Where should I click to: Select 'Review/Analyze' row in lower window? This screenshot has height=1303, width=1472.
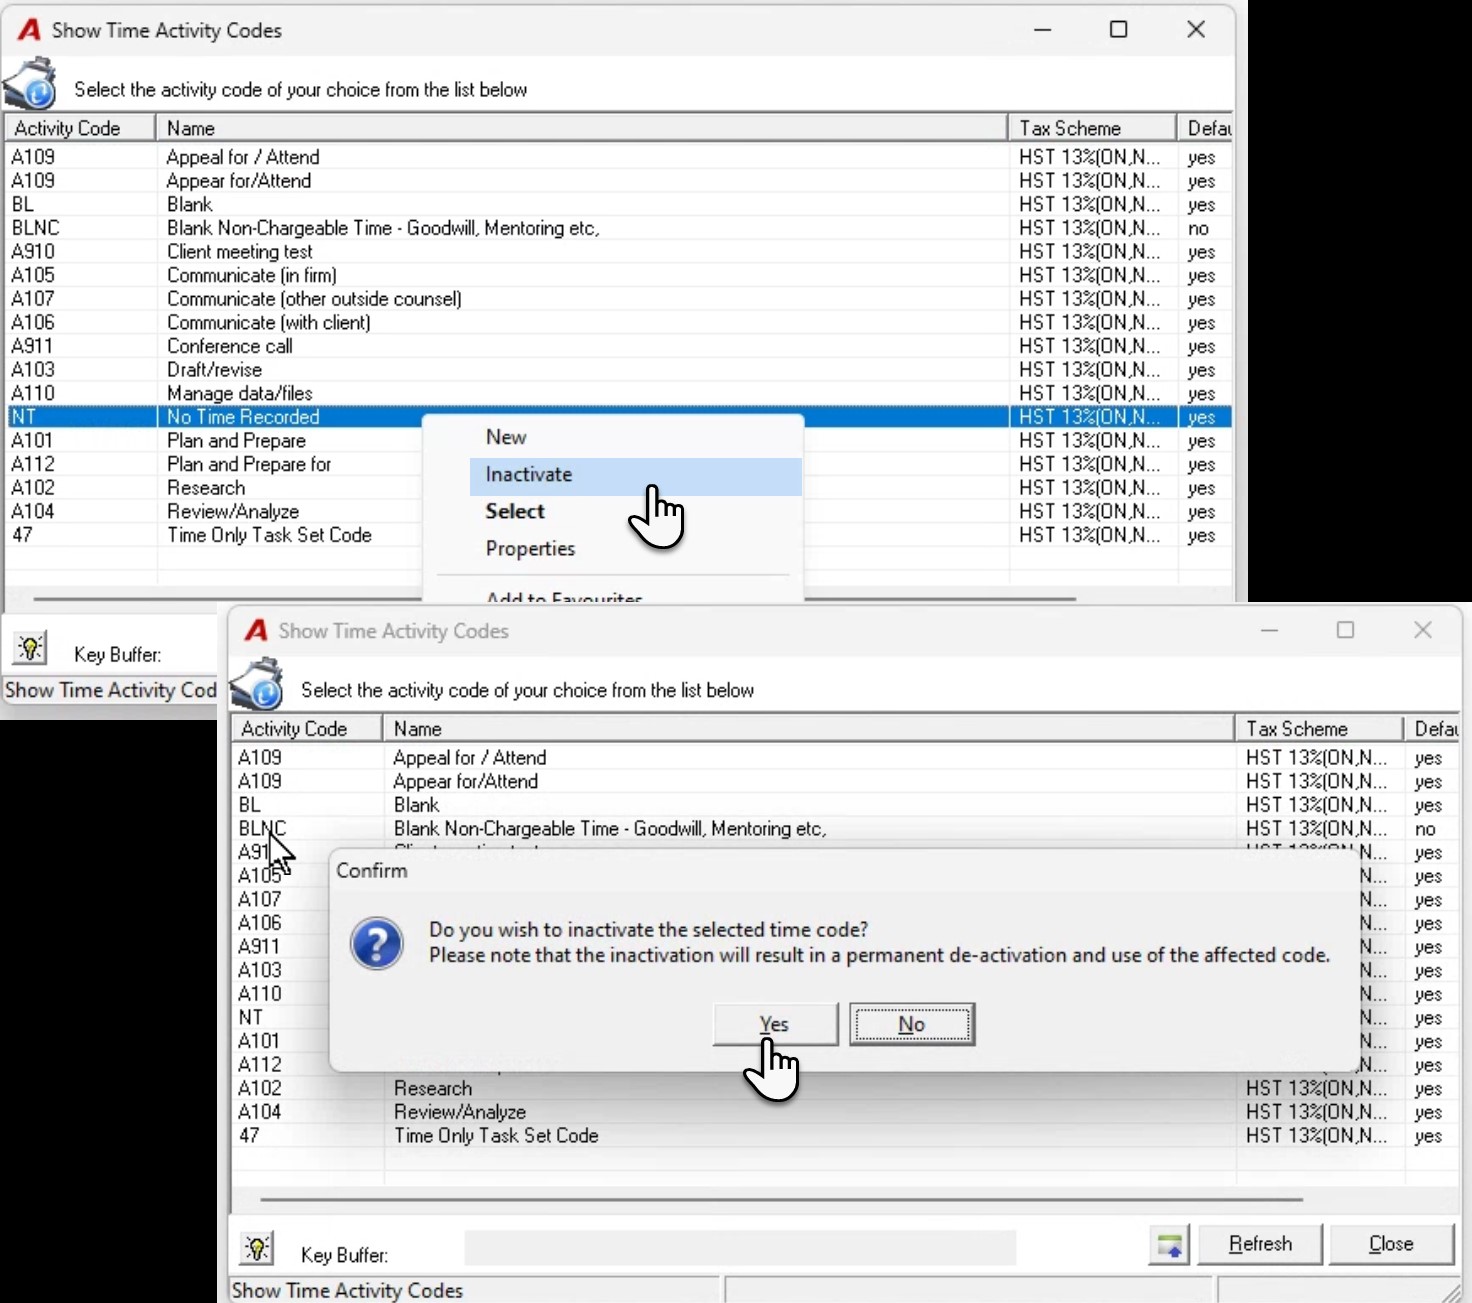[846, 1112]
